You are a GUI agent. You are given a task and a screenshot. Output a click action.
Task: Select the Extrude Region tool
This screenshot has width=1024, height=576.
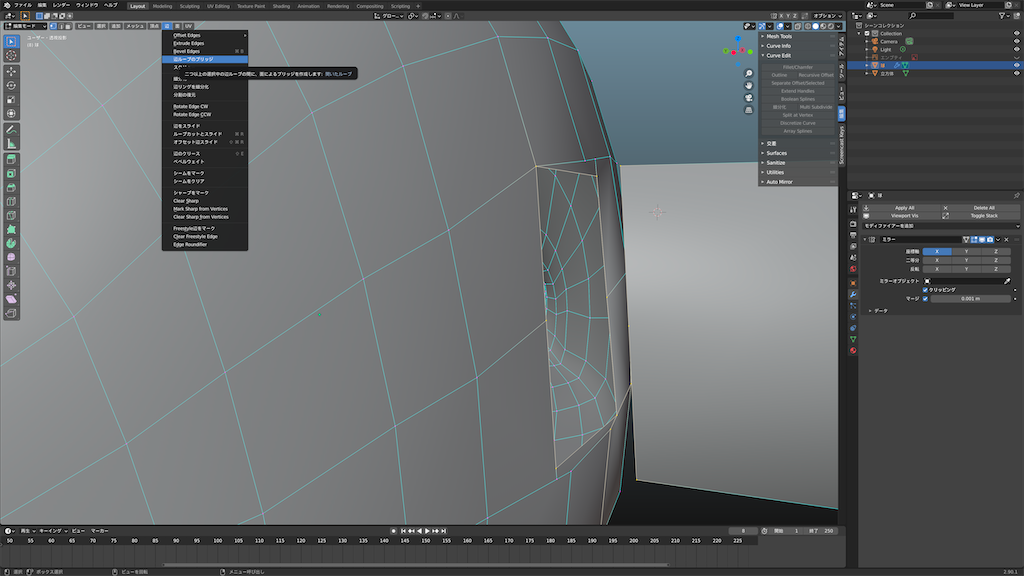[x=11, y=159]
